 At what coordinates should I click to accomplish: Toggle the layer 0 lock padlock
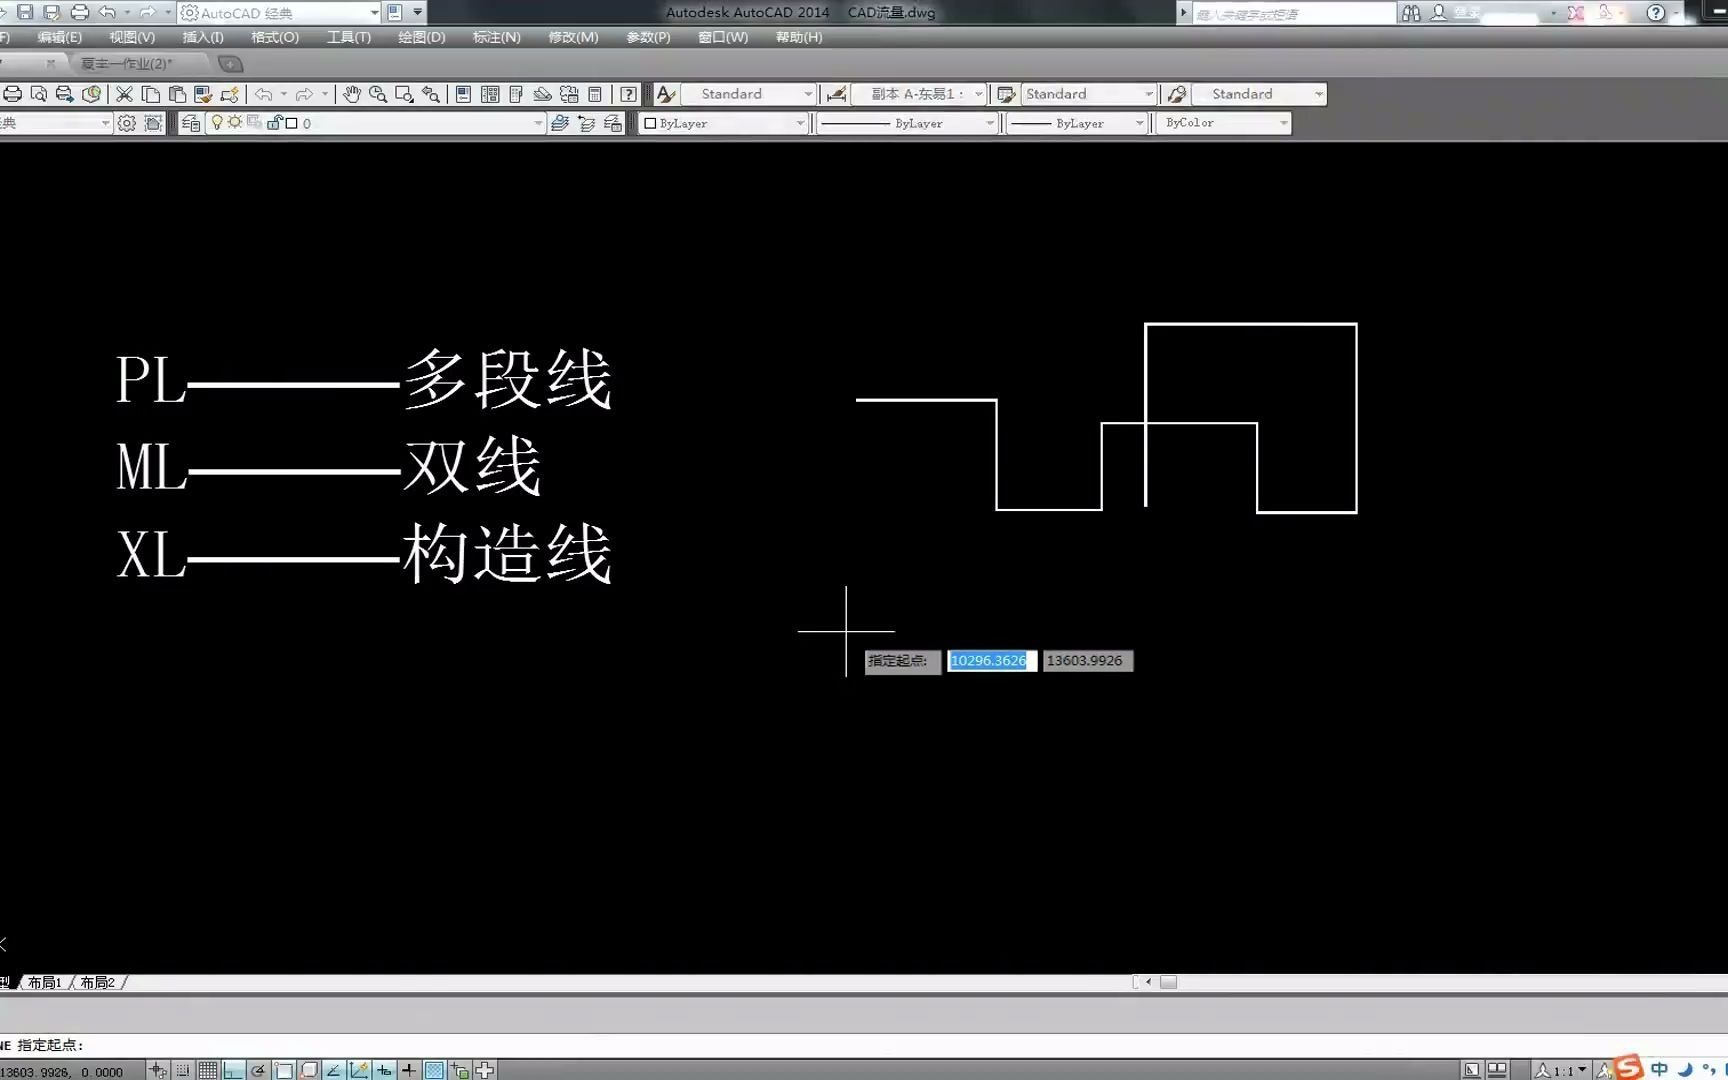coord(276,123)
